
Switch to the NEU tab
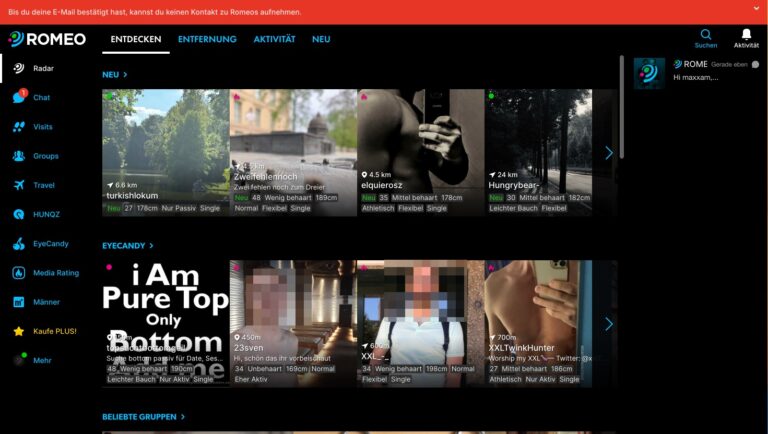click(321, 39)
